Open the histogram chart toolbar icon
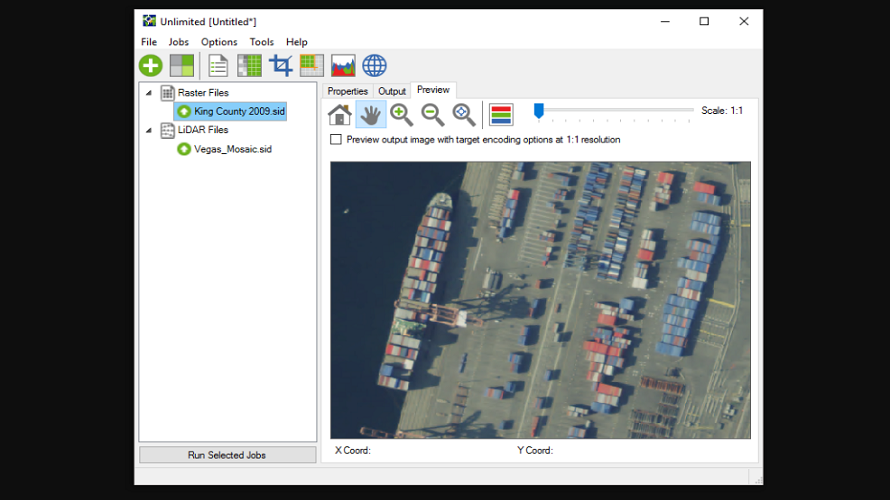The width and height of the screenshot is (890, 500). point(343,66)
